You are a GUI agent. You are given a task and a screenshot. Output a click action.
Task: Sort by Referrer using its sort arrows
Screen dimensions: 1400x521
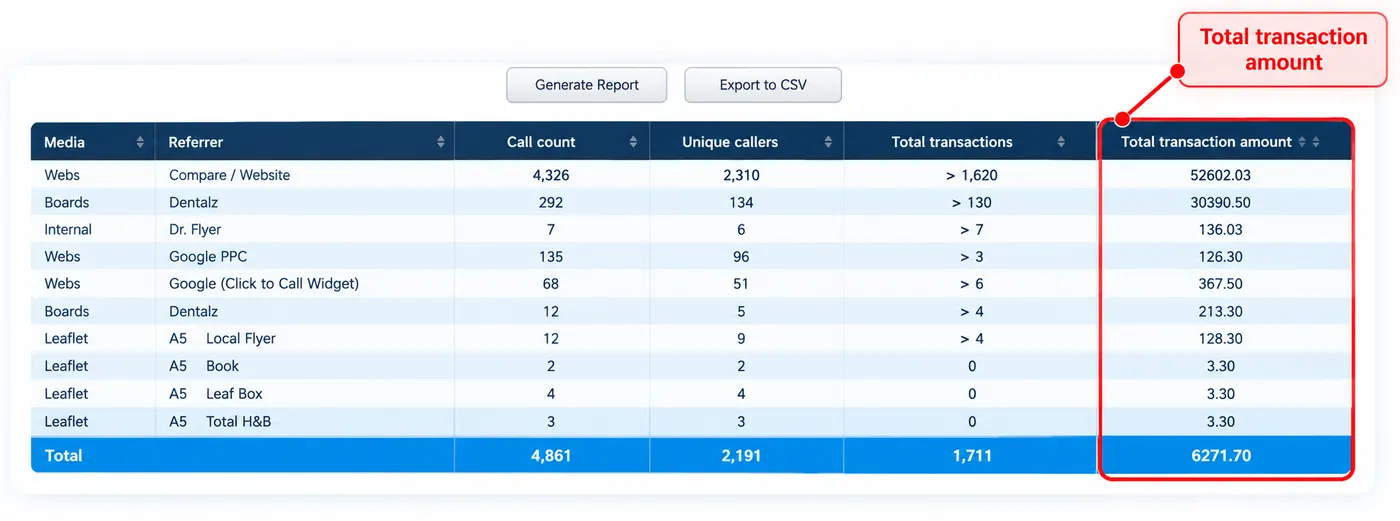tap(441, 142)
